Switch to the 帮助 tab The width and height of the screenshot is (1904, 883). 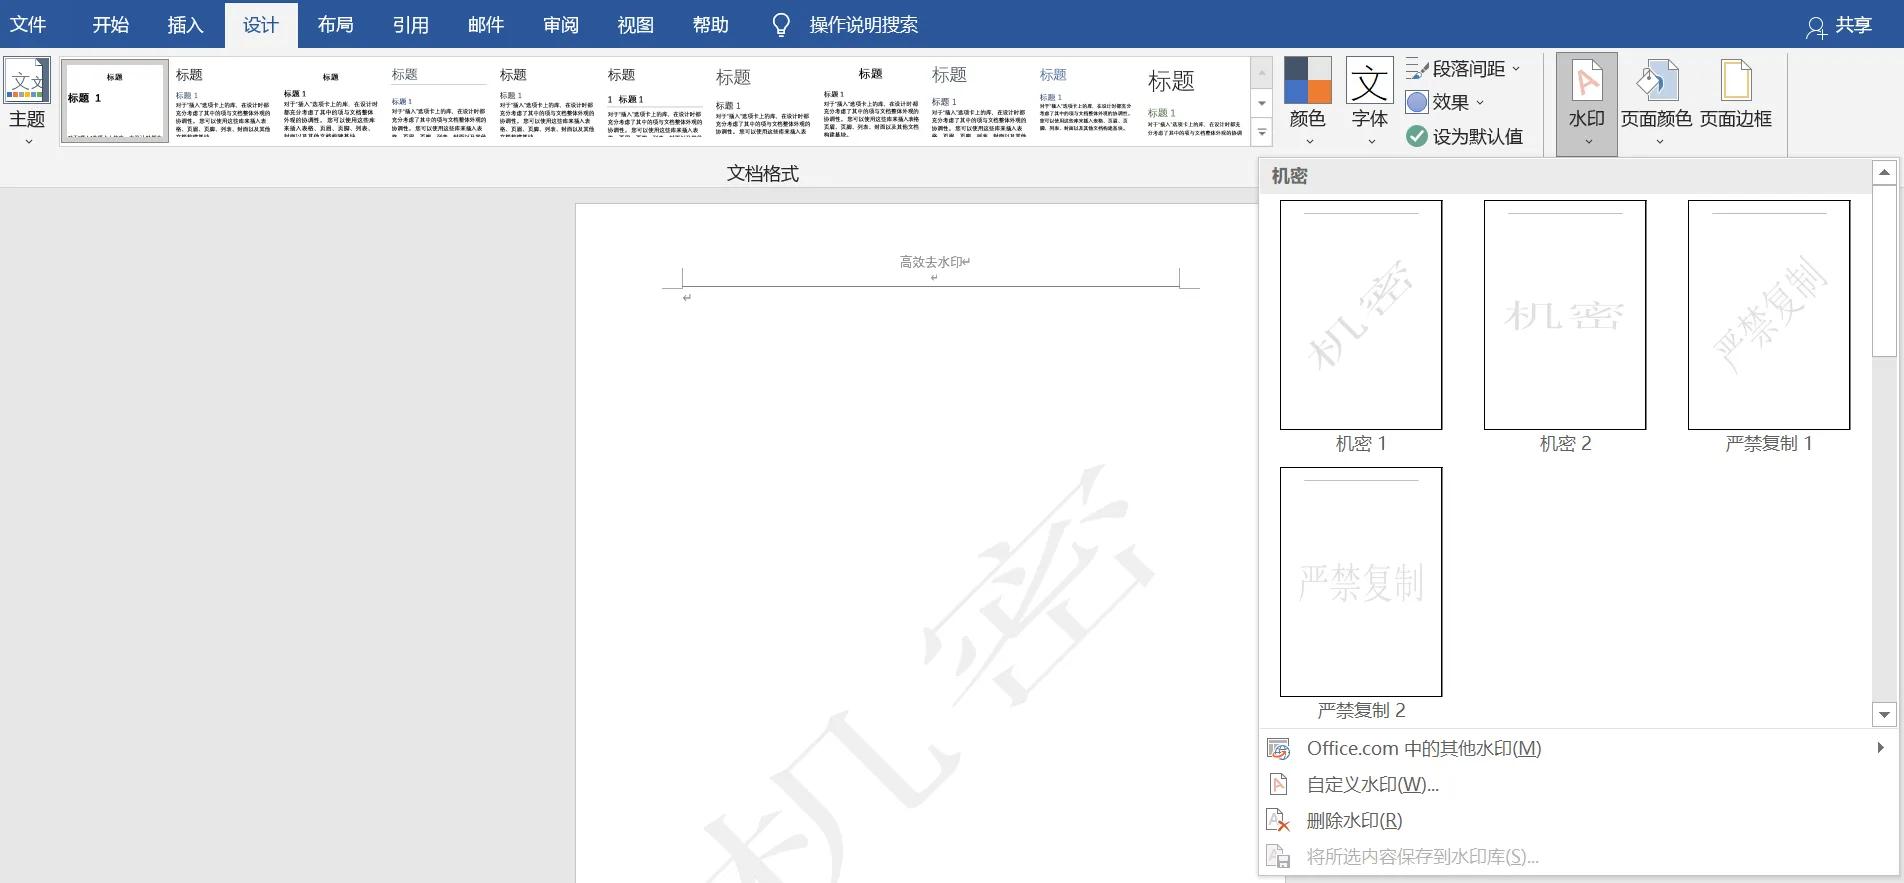point(711,25)
